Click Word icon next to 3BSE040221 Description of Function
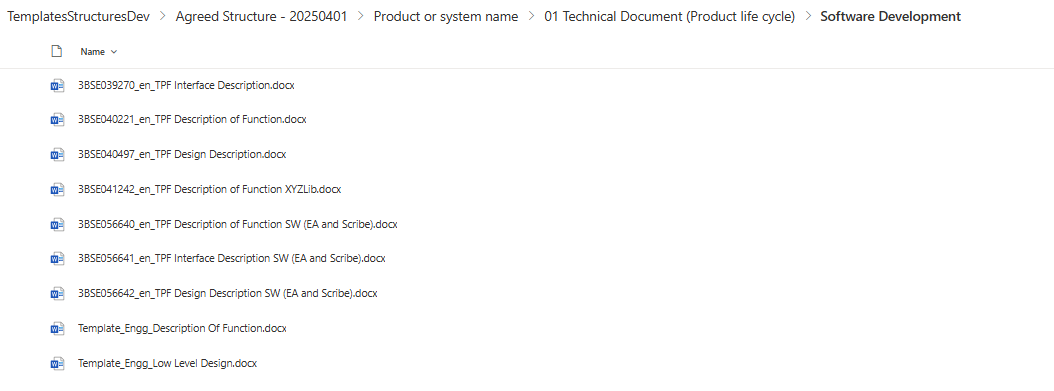Viewport: 1054px width, 391px height. 57,120
